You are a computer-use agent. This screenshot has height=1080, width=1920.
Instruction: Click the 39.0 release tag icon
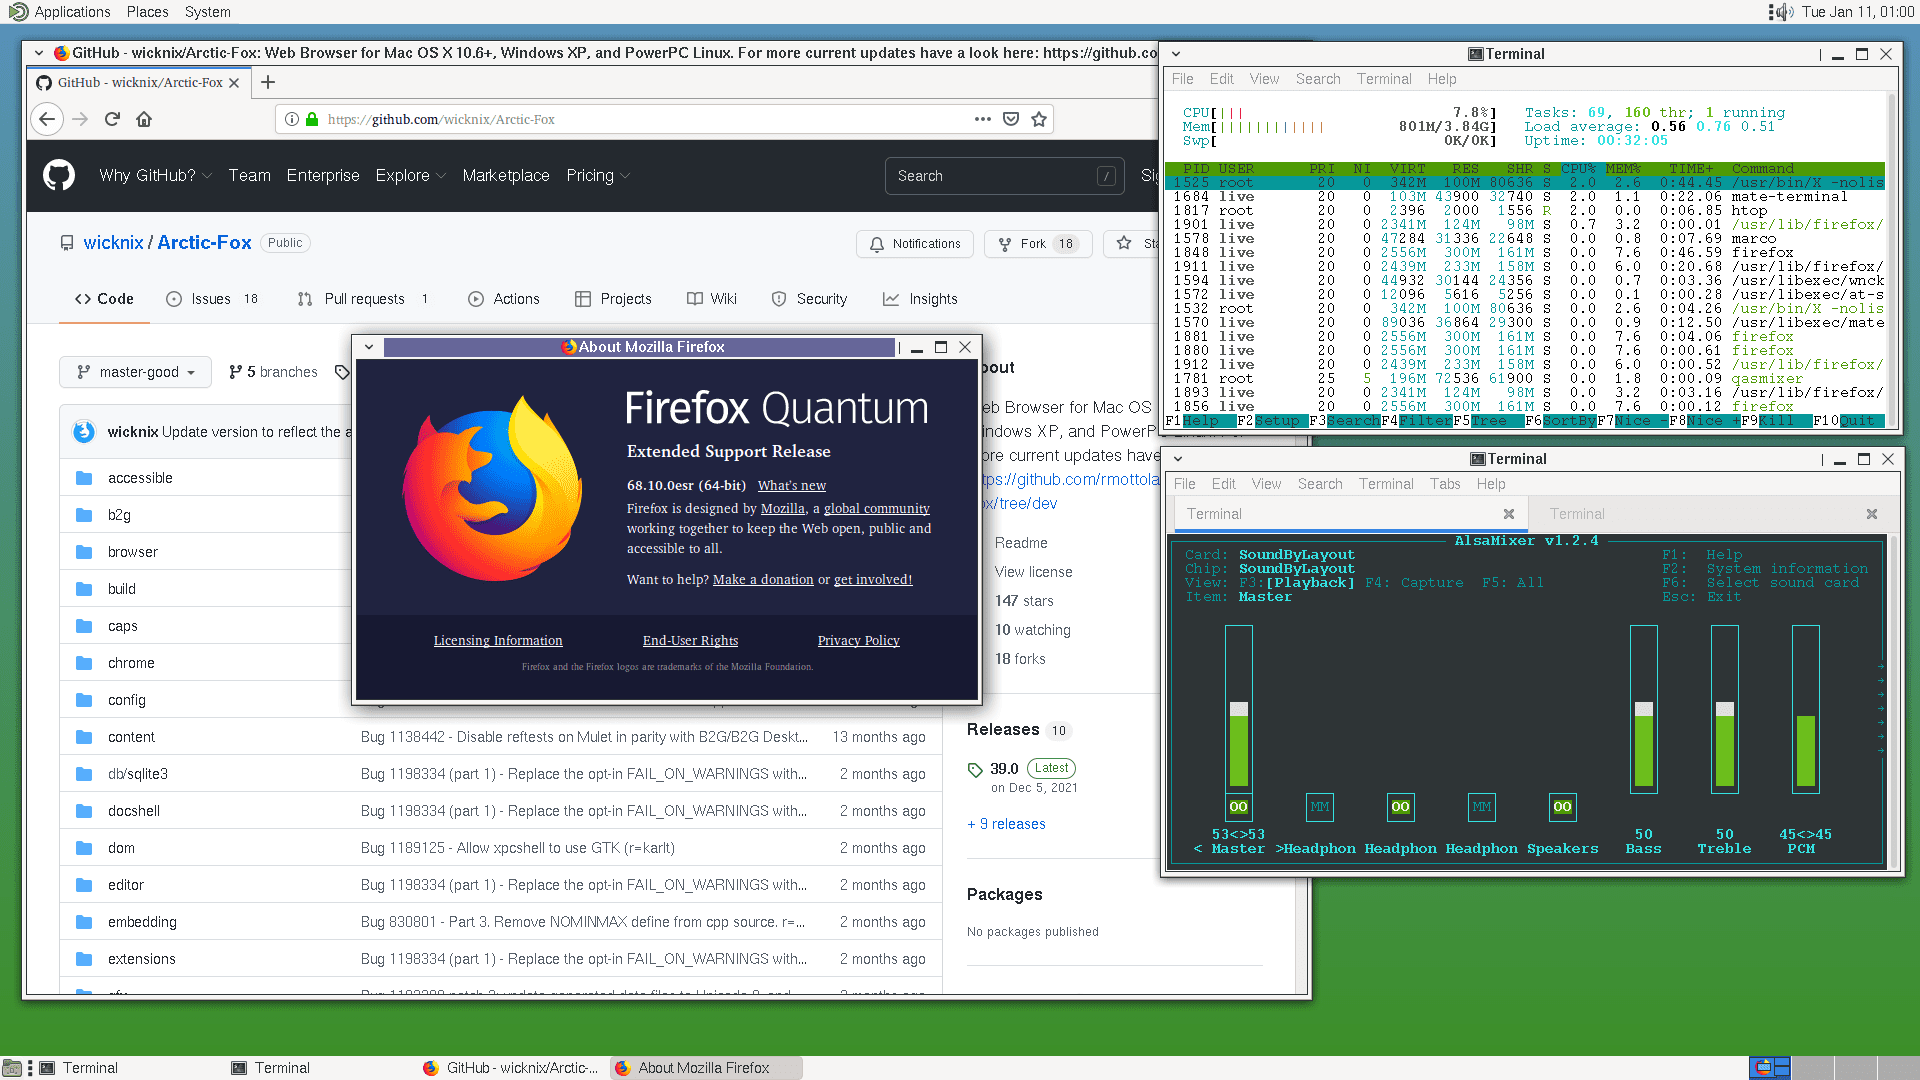pyautogui.click(x=975, y=769)
